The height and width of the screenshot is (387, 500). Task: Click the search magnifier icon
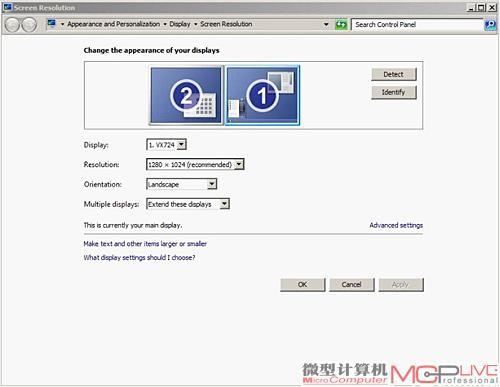[x=490, y=25]
